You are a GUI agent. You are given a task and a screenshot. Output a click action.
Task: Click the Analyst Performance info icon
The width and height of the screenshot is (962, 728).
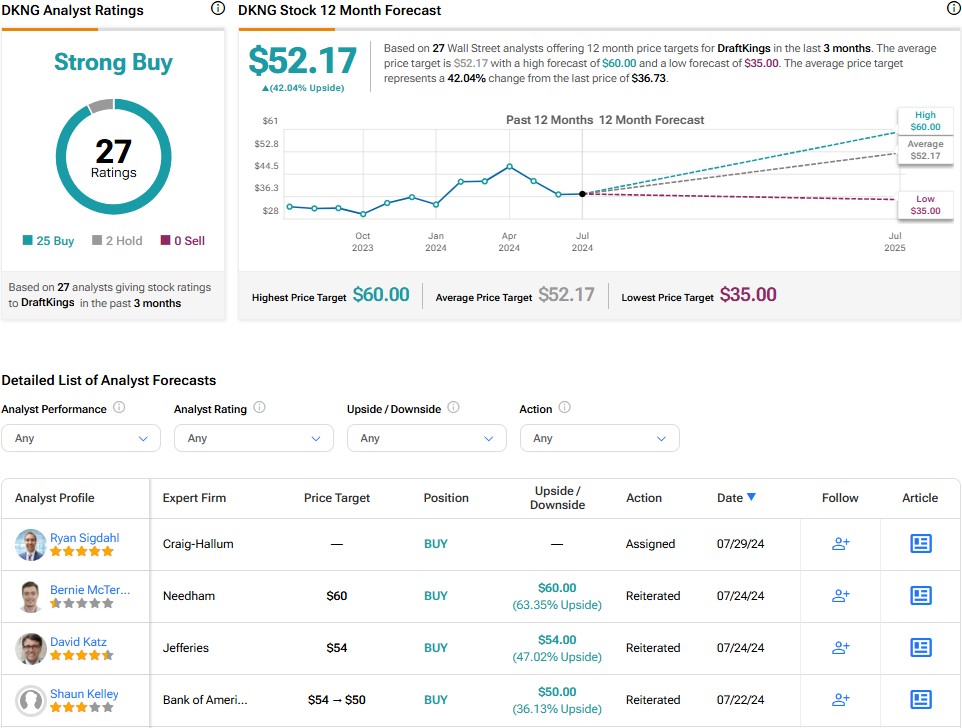point(119,408)
